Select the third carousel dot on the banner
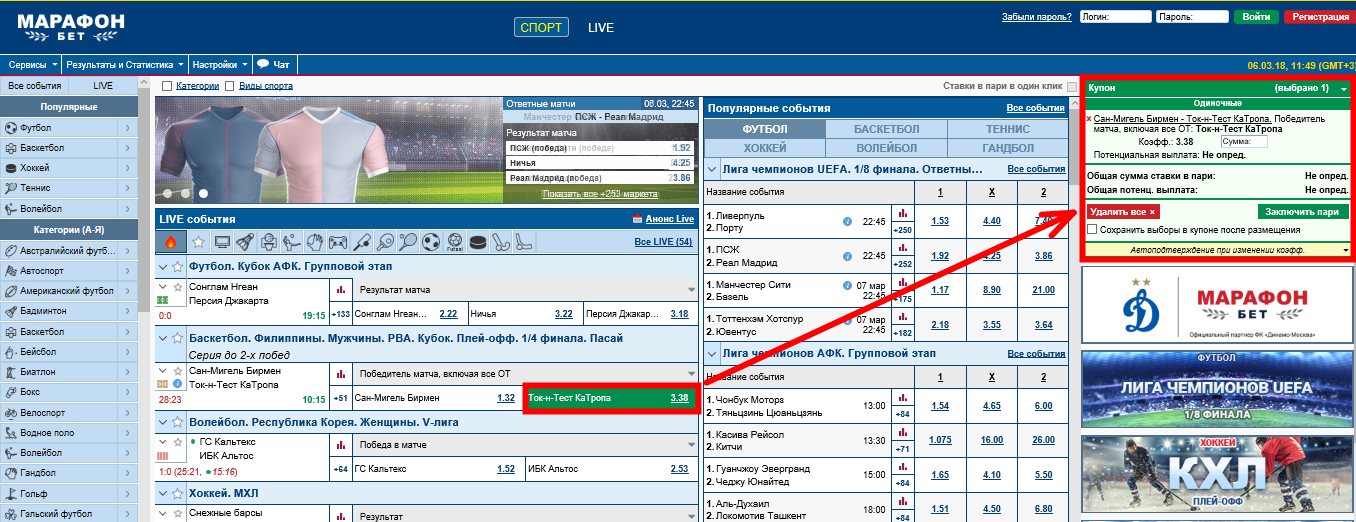This screenshot has height=522, width=1356. (203, 193)
